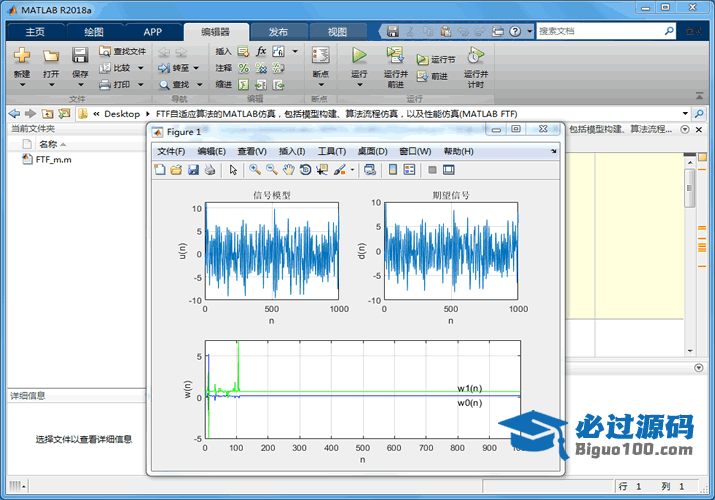The image size is (715, 500).
Task: Select FTF_m.m in the current folder panel
Action: [x=47, y=160]
